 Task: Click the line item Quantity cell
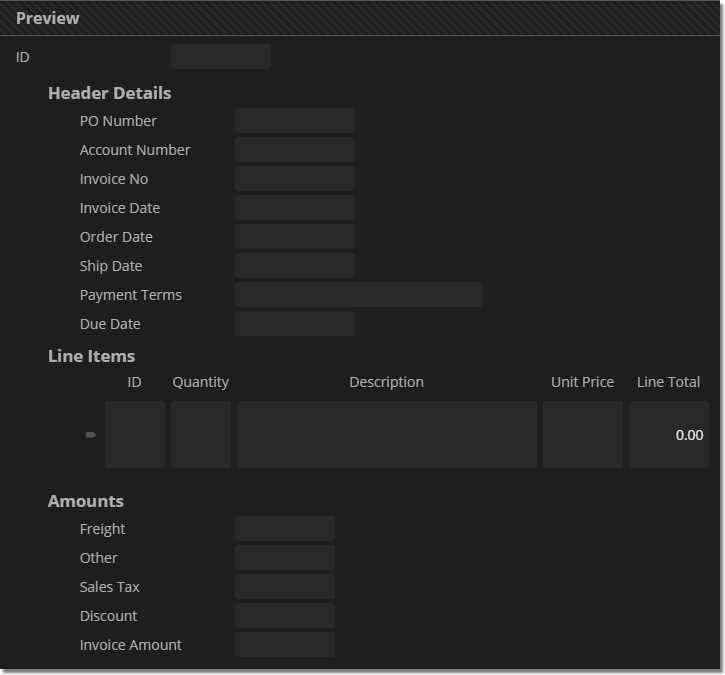click(x=201, y=435)
